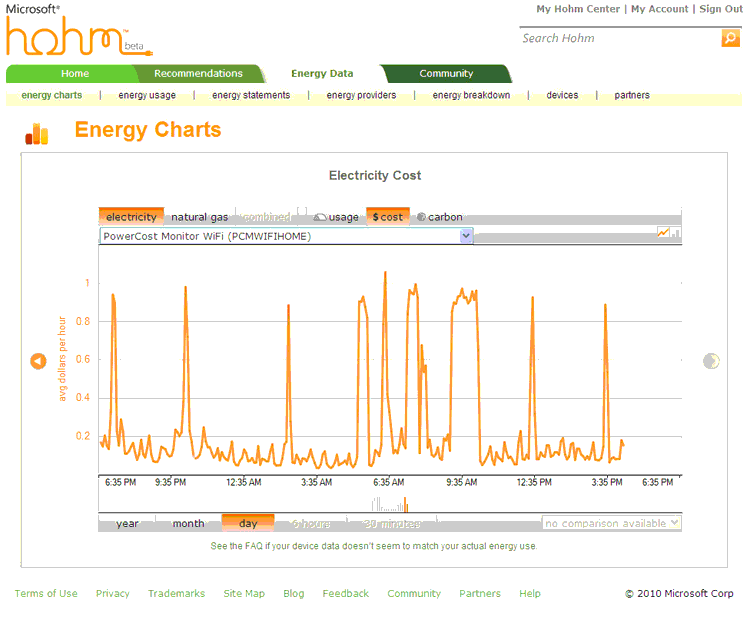Go to previous day with left arrow

click(x=38, y=361)
